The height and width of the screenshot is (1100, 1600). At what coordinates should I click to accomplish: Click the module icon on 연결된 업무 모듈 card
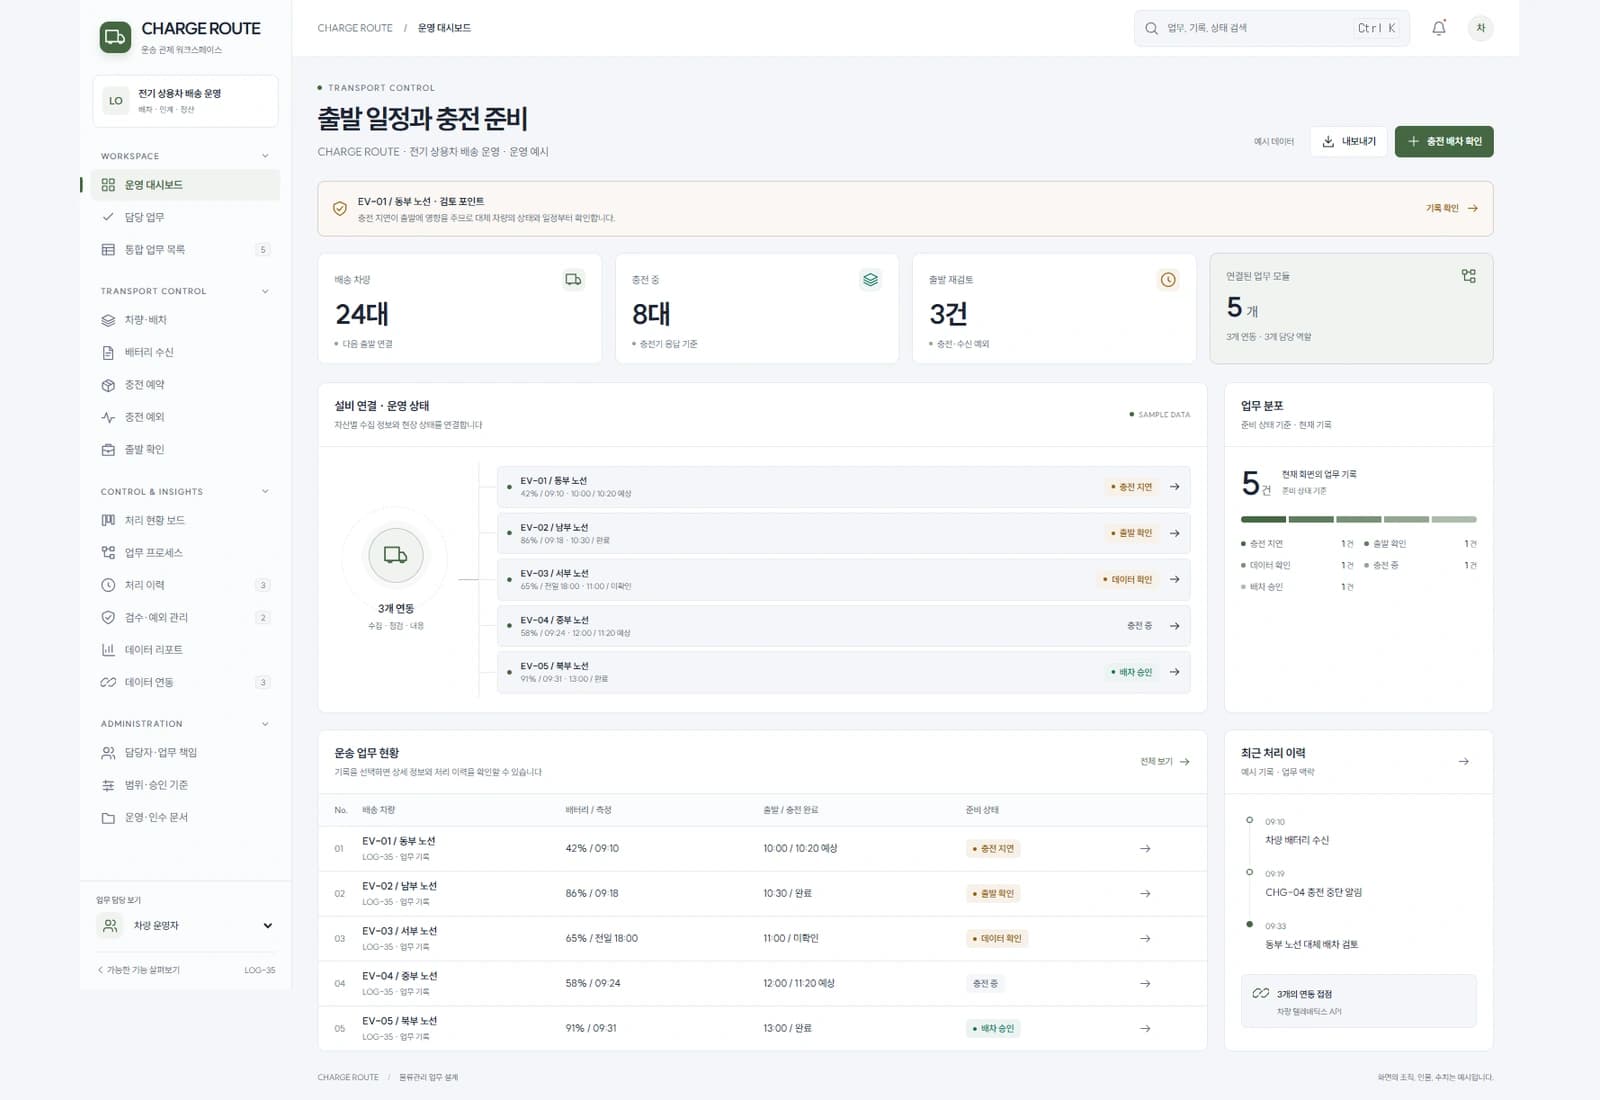point(1468,276)
